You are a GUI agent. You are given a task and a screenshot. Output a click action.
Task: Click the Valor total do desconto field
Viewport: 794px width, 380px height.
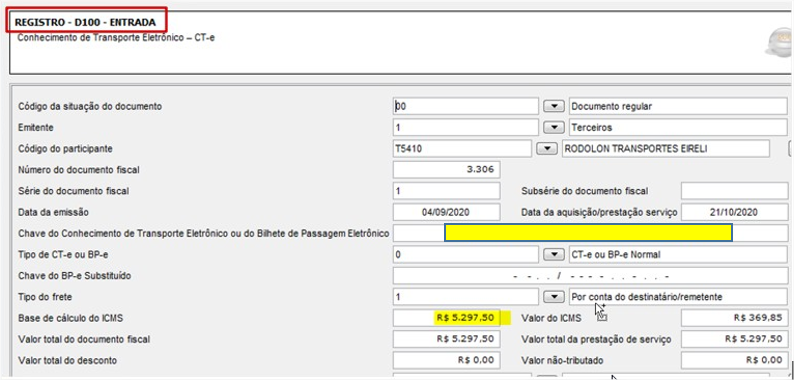pyautogui.click(x=447, y=360)
